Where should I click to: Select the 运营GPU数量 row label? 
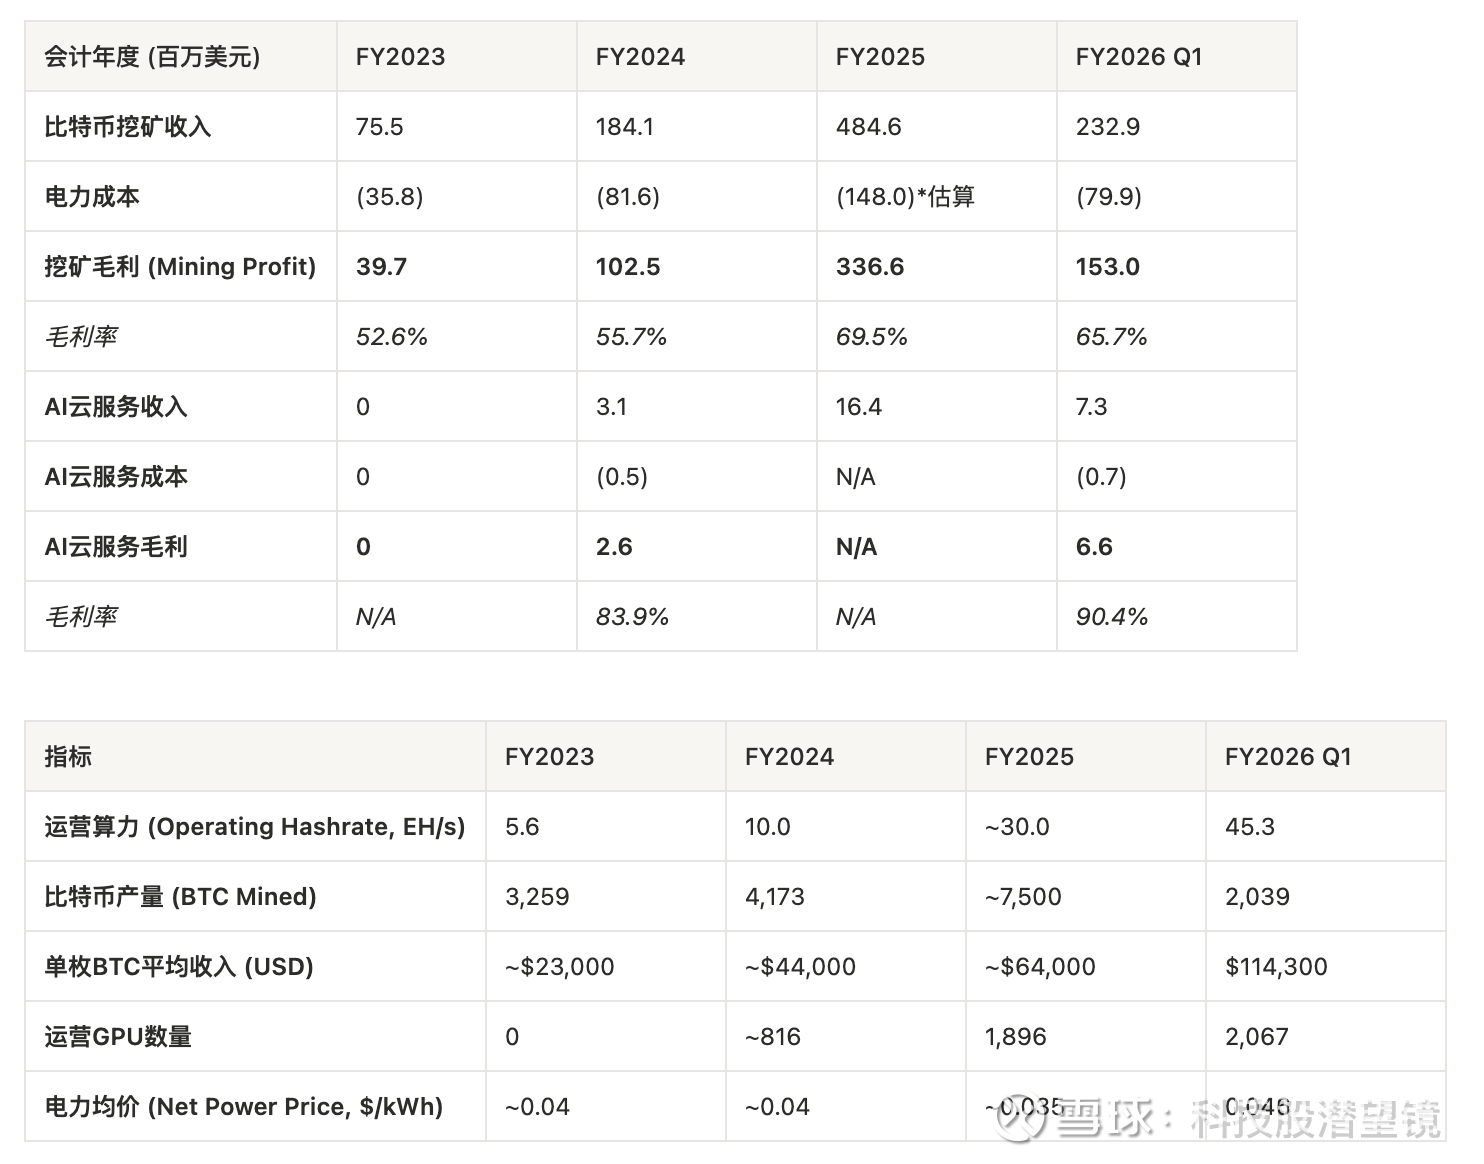point(118,1037)
